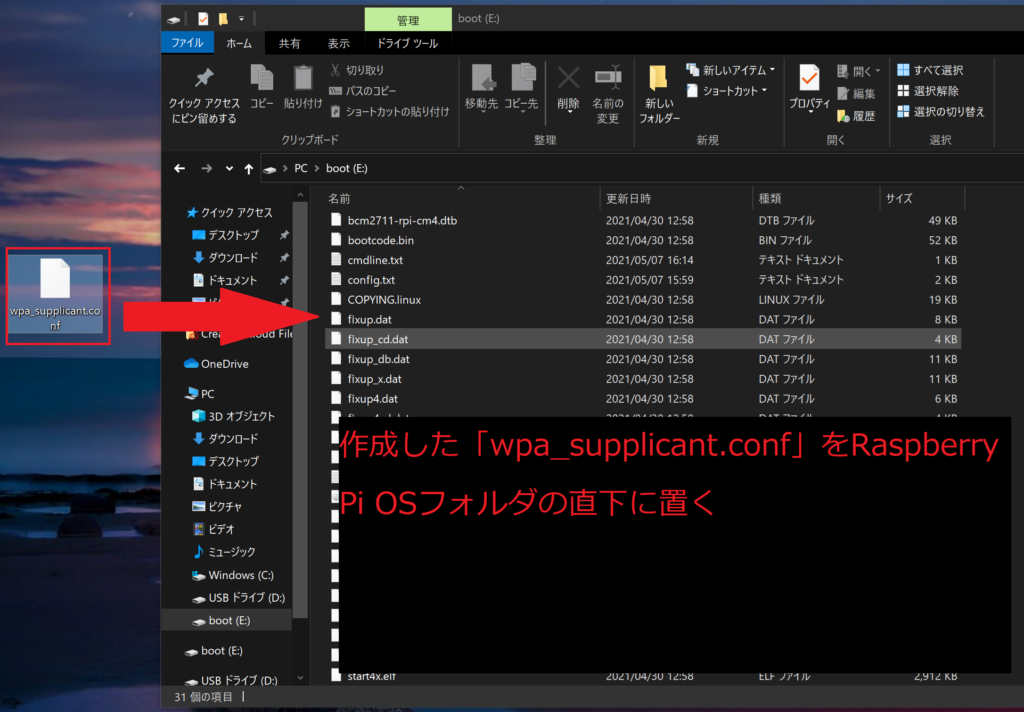
Task: Open OneDrive in the navigation pane
Action: tap(217, 364)
